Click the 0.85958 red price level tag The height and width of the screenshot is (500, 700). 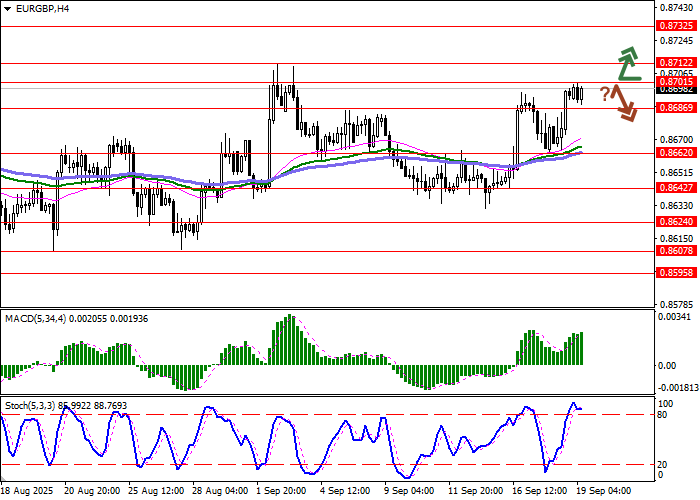pyautogui.click(x=675, y=272)
